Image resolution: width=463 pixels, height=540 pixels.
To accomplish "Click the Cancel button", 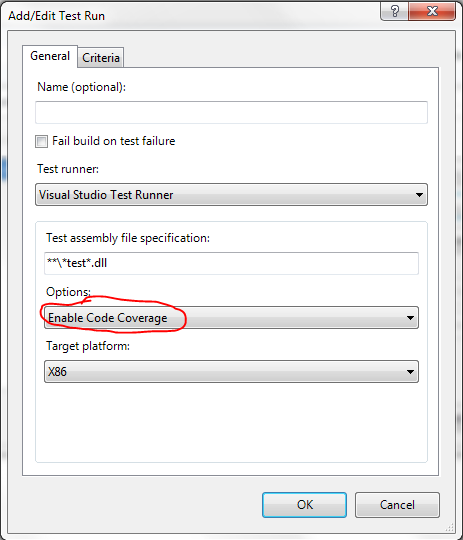I will pyautogui.click(x=397, y=505).
